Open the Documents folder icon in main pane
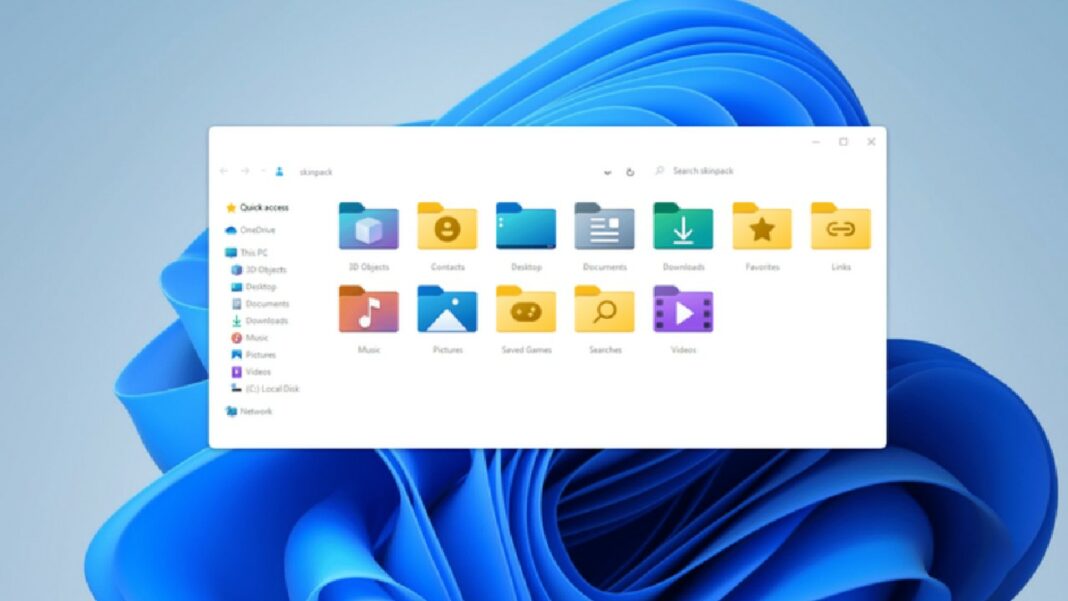Image resolution: width=1068 pixels, height=601 pixels. click(x=604, y=226)
